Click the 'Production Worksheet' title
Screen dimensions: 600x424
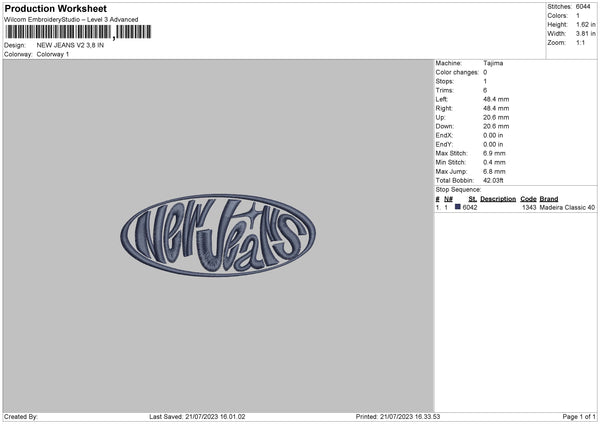[x=55, y=8]
